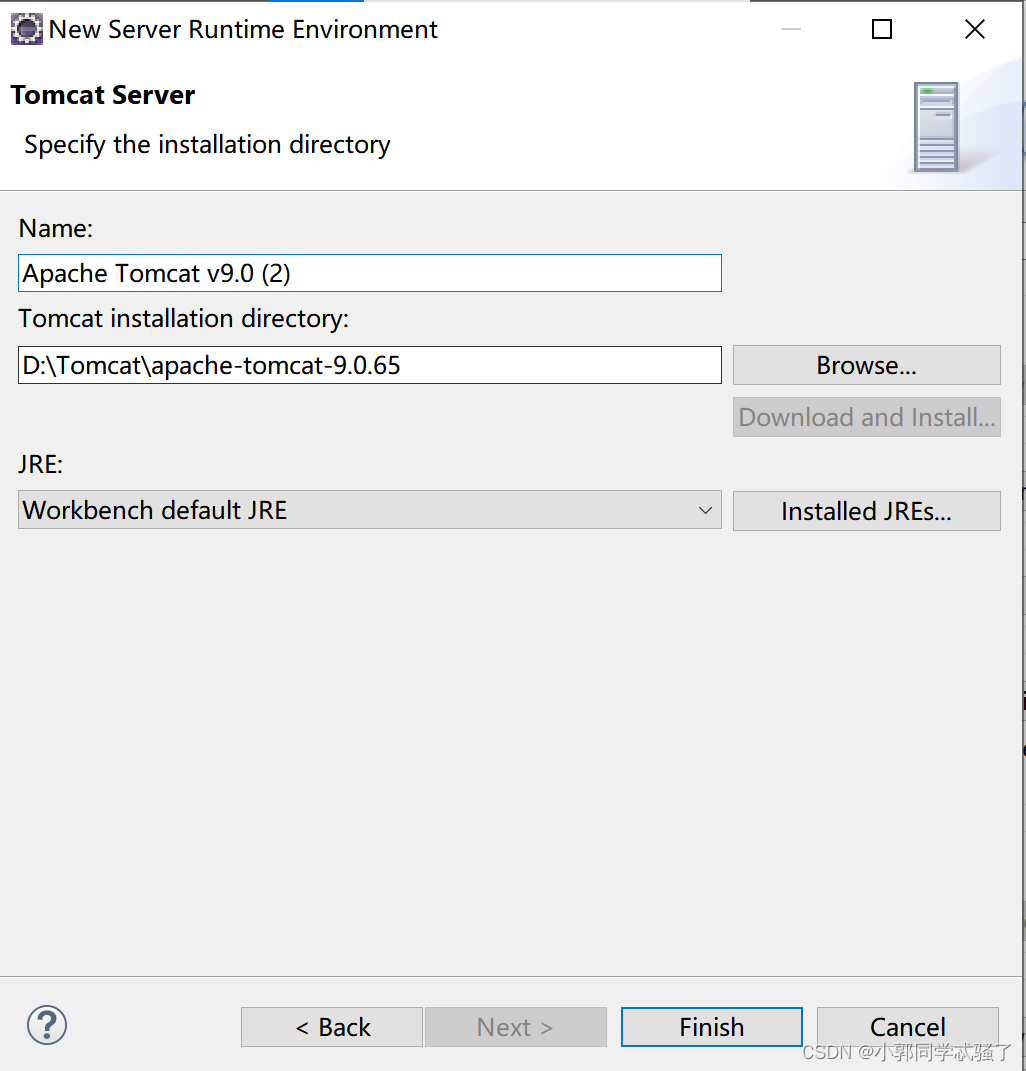Click the Eclipse icon in the title bar
Image resolution: width=1026 pixels, height=1071 pixels.
pos(26,29)
